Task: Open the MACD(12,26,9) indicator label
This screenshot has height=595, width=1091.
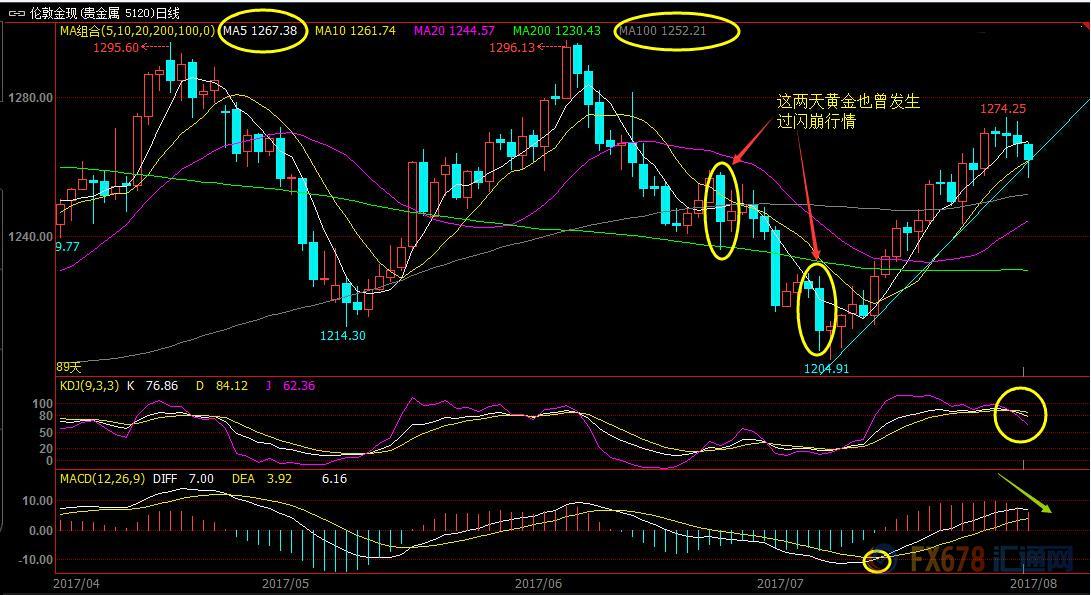Action: coord(103,479)
